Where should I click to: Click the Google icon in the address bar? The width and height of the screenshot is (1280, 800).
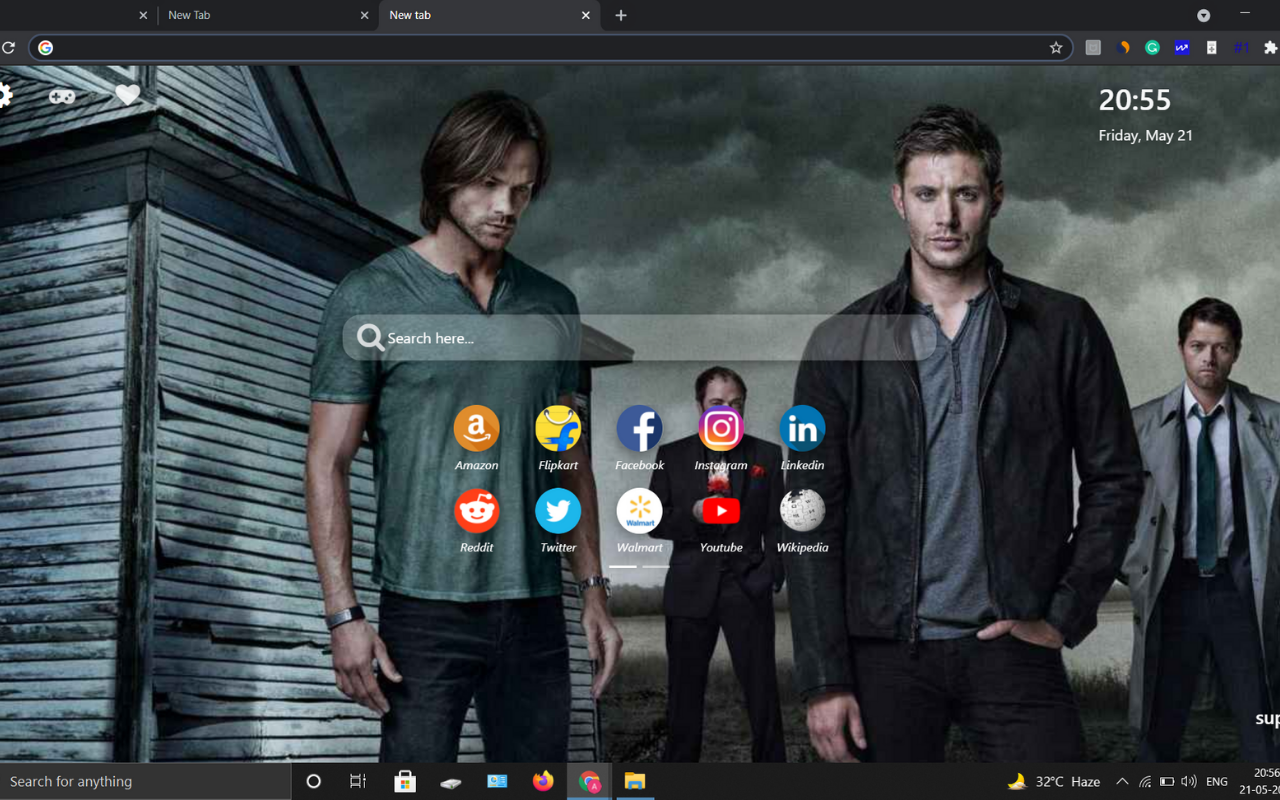[45, 47]
